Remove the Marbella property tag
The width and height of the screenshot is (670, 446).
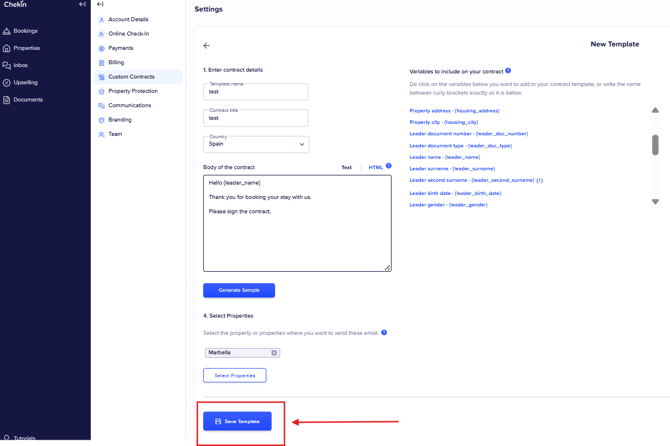click(274, 353)
